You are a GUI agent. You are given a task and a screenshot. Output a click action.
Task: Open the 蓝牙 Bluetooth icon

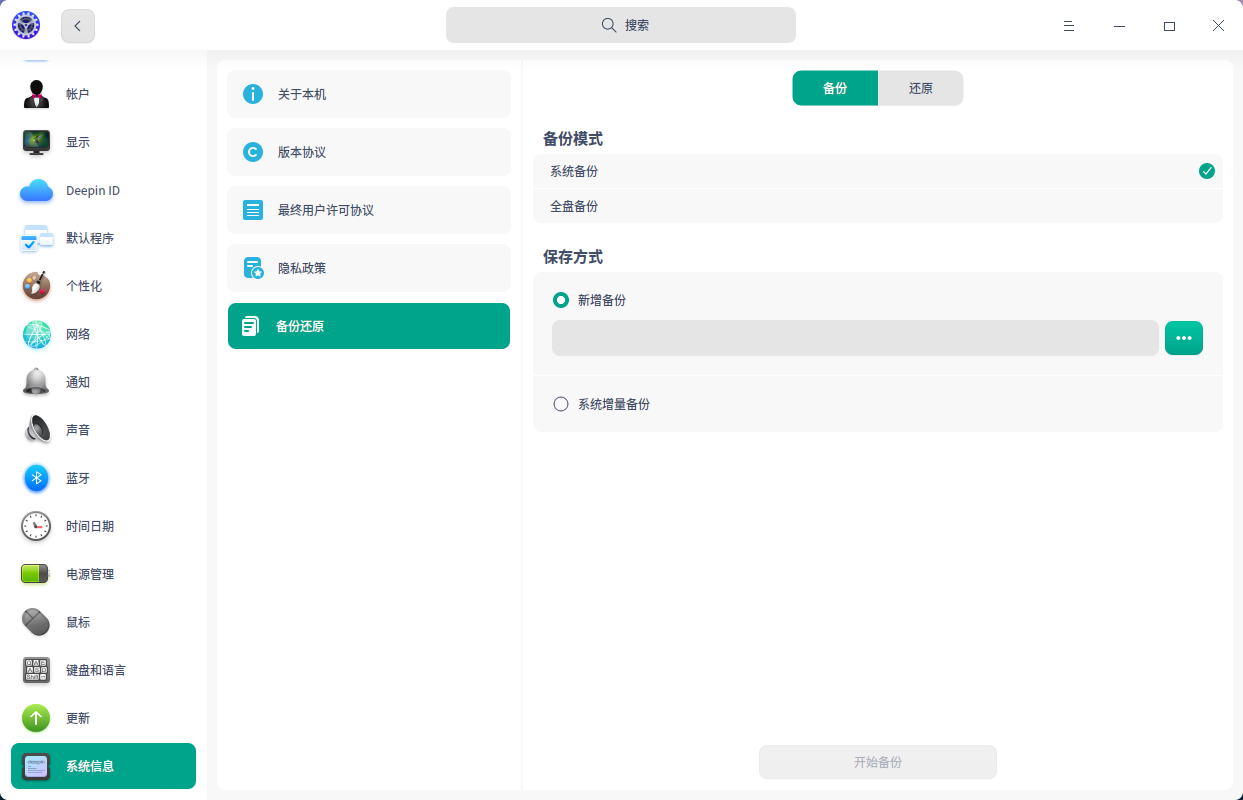tap(37, 478)
